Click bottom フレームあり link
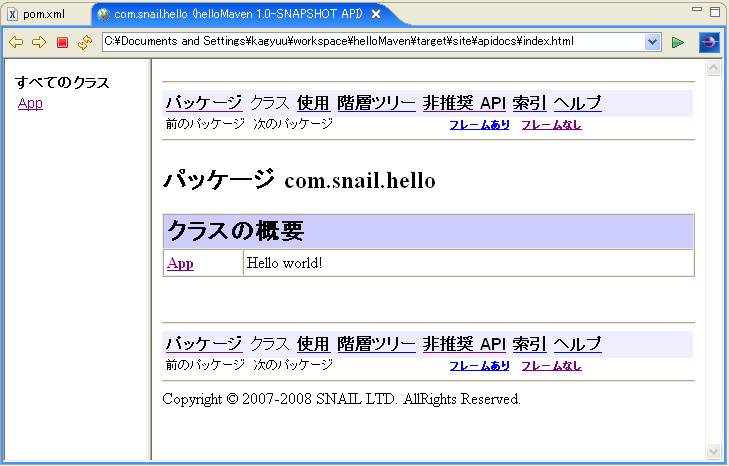 click(x=479, y=366)
